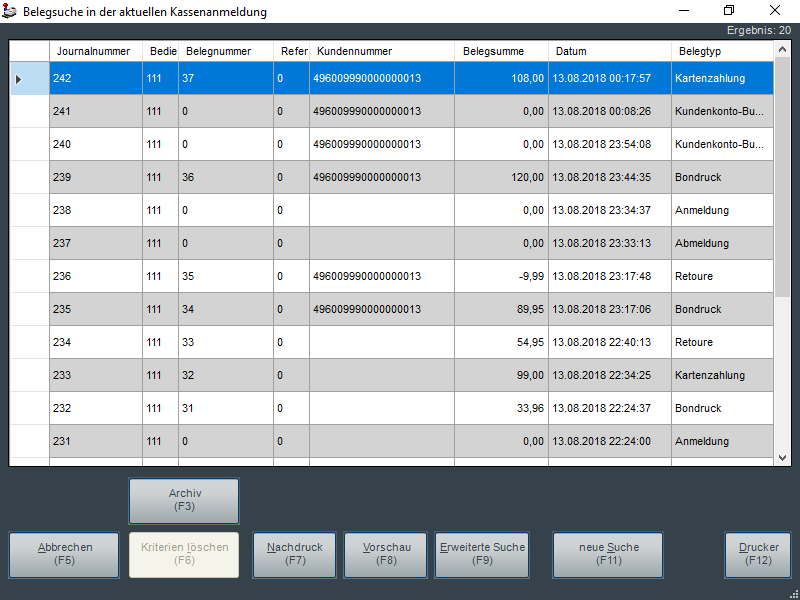
Task: Maximize the Belegsuche window
Action: pos(729,11)
